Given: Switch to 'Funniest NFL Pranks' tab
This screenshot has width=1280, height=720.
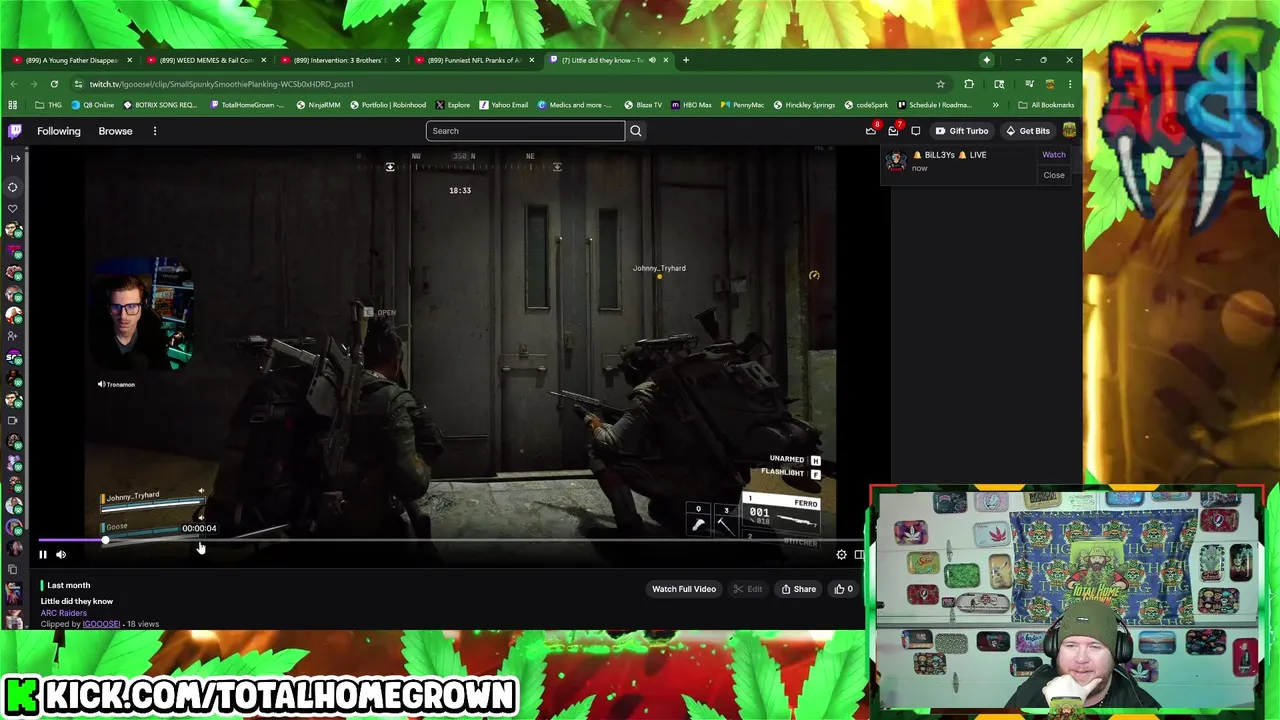Looking at the screenshot, I should 474,60.
